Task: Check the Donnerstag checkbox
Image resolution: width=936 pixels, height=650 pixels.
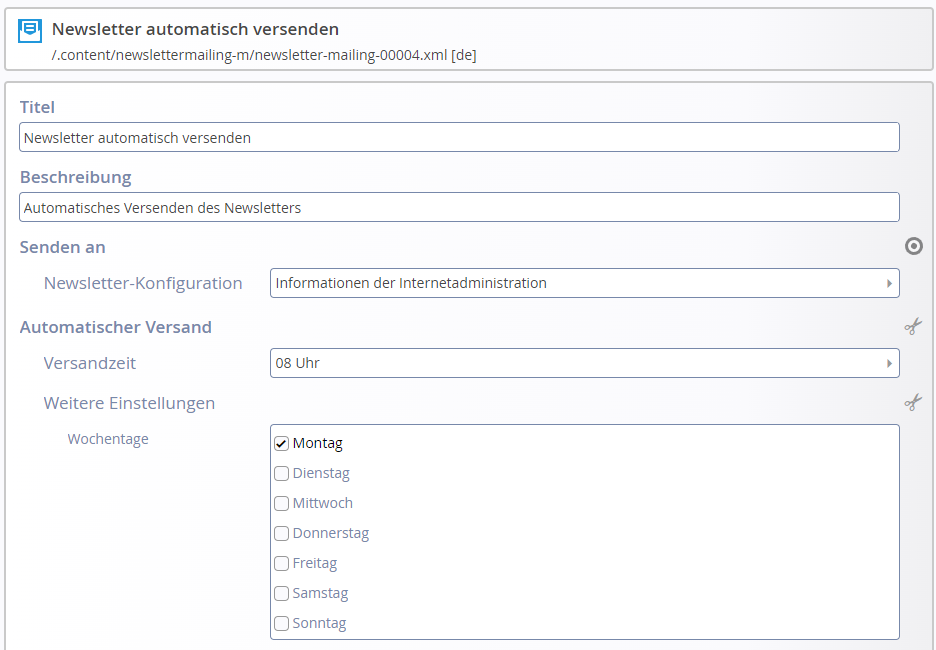Action: (x=281, y=533)
